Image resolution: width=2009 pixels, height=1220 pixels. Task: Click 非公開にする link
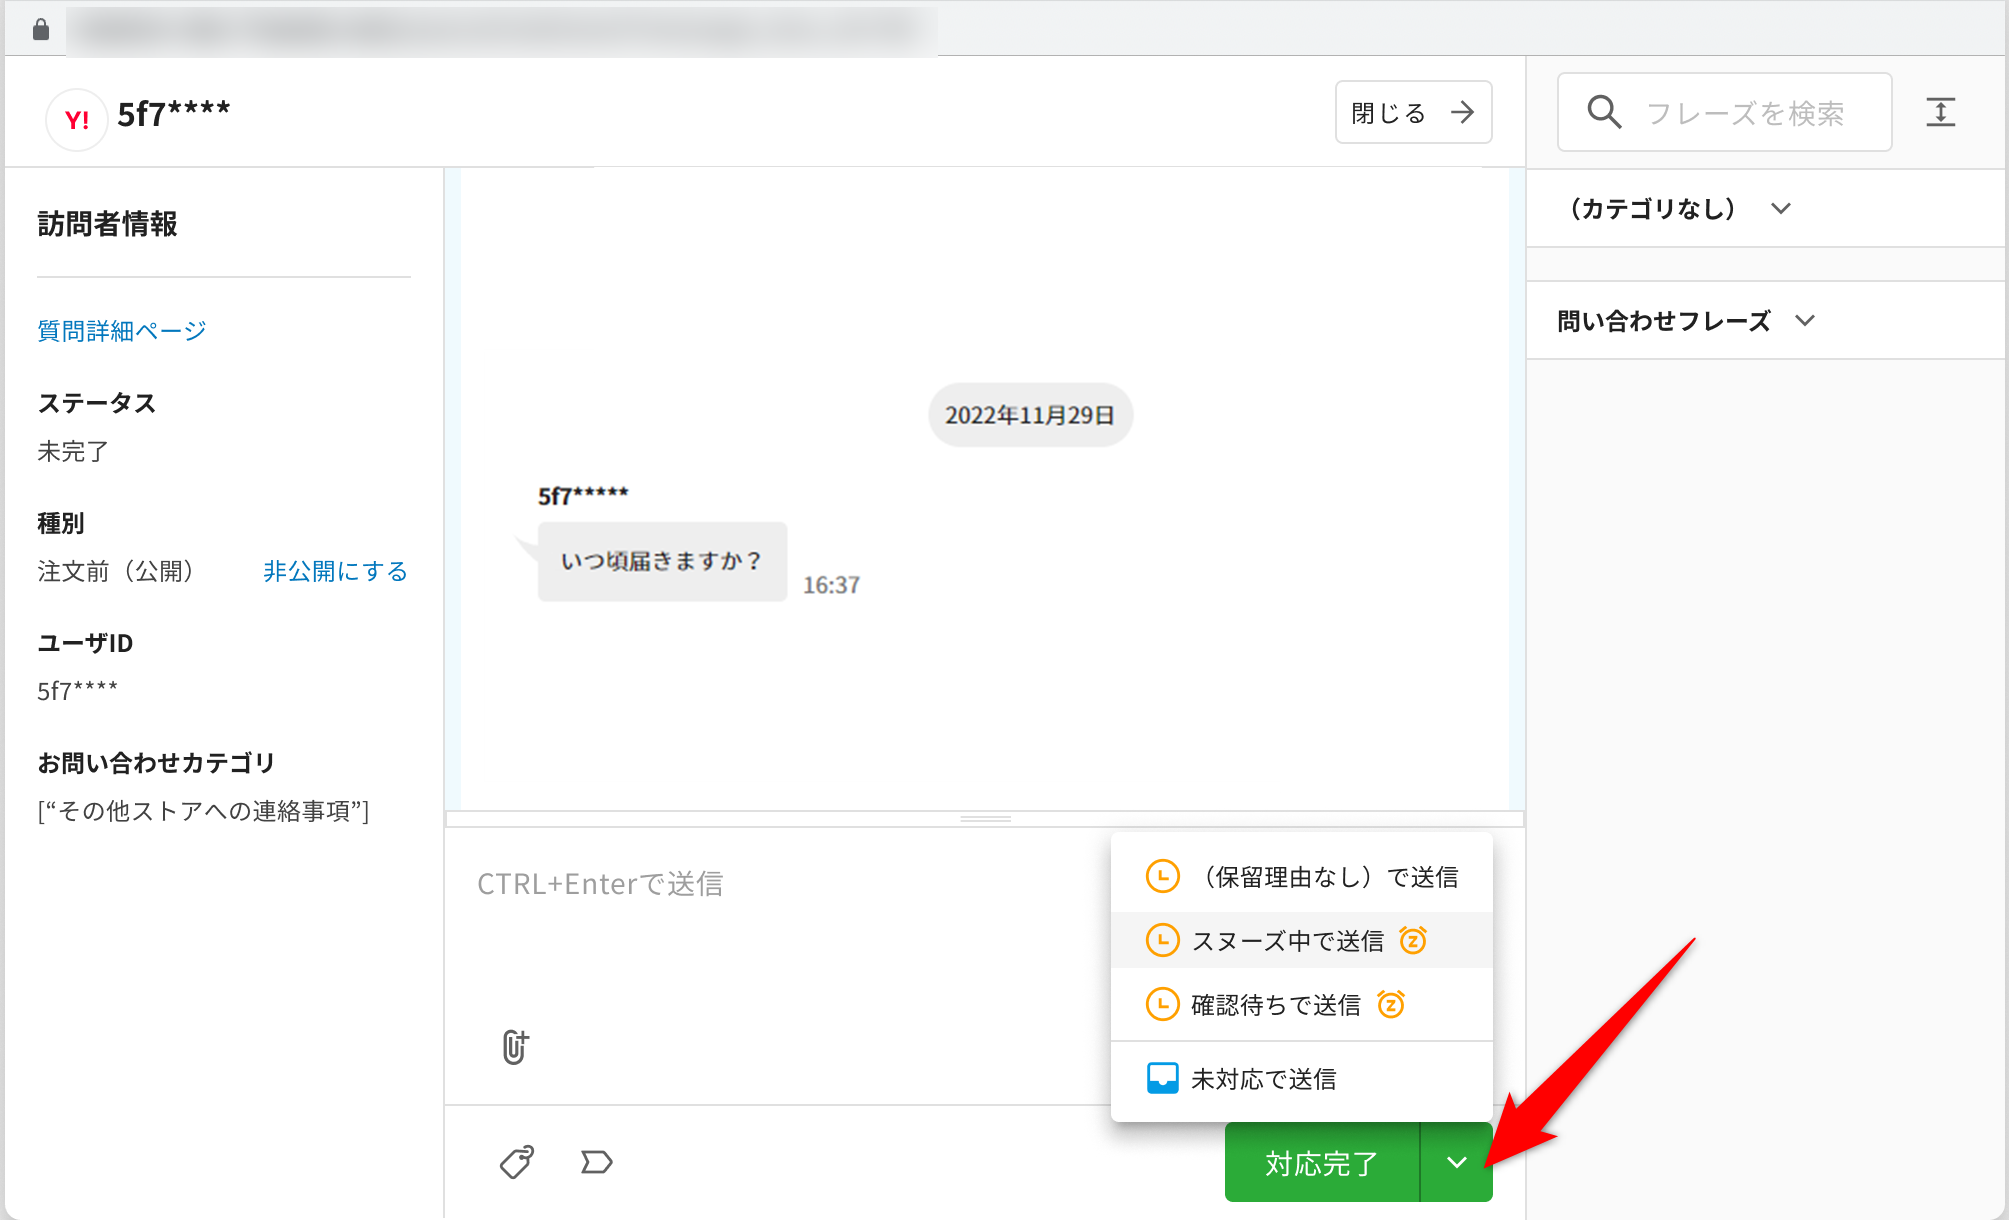pyautogui.click(x=335, y=571)
